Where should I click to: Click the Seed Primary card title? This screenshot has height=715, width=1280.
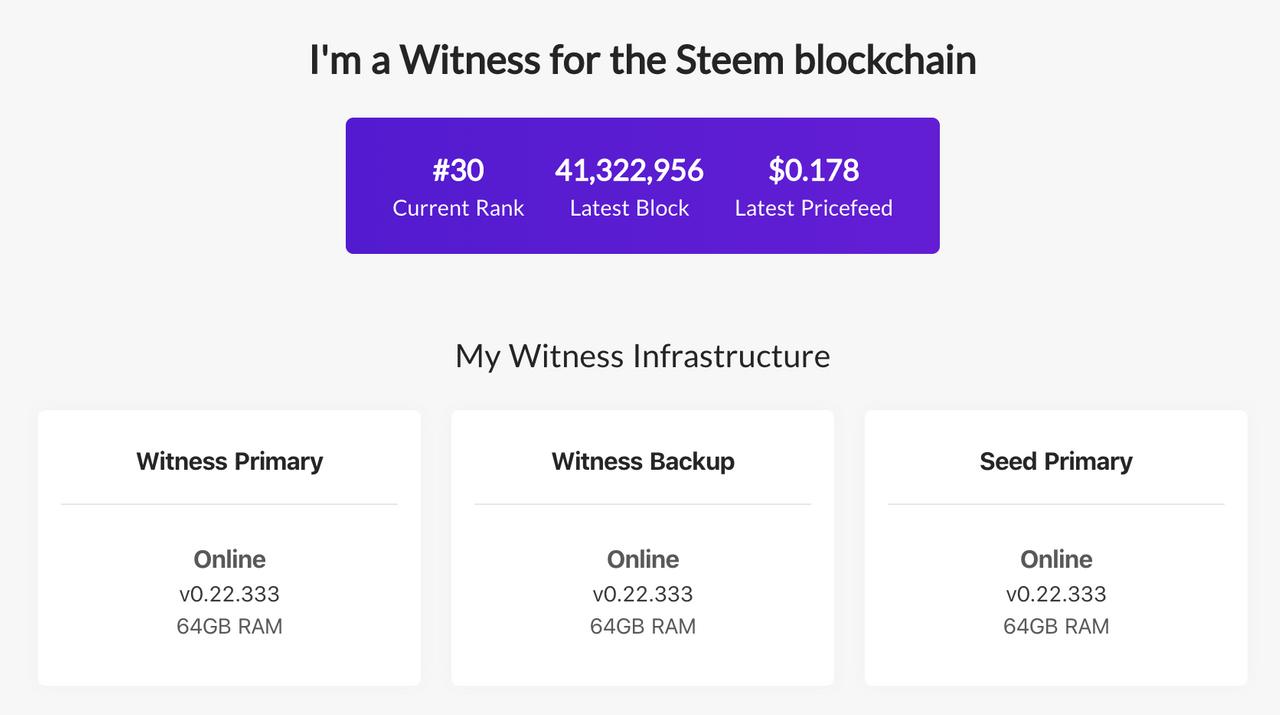(1056, 461)
